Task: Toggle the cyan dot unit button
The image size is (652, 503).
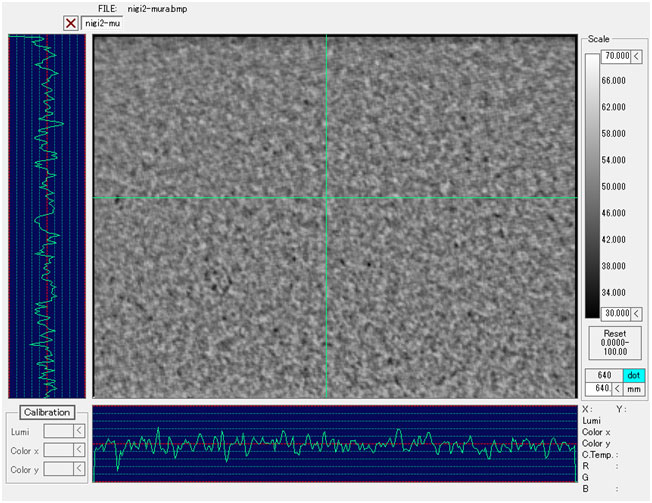Action: [x=632, y=374]
